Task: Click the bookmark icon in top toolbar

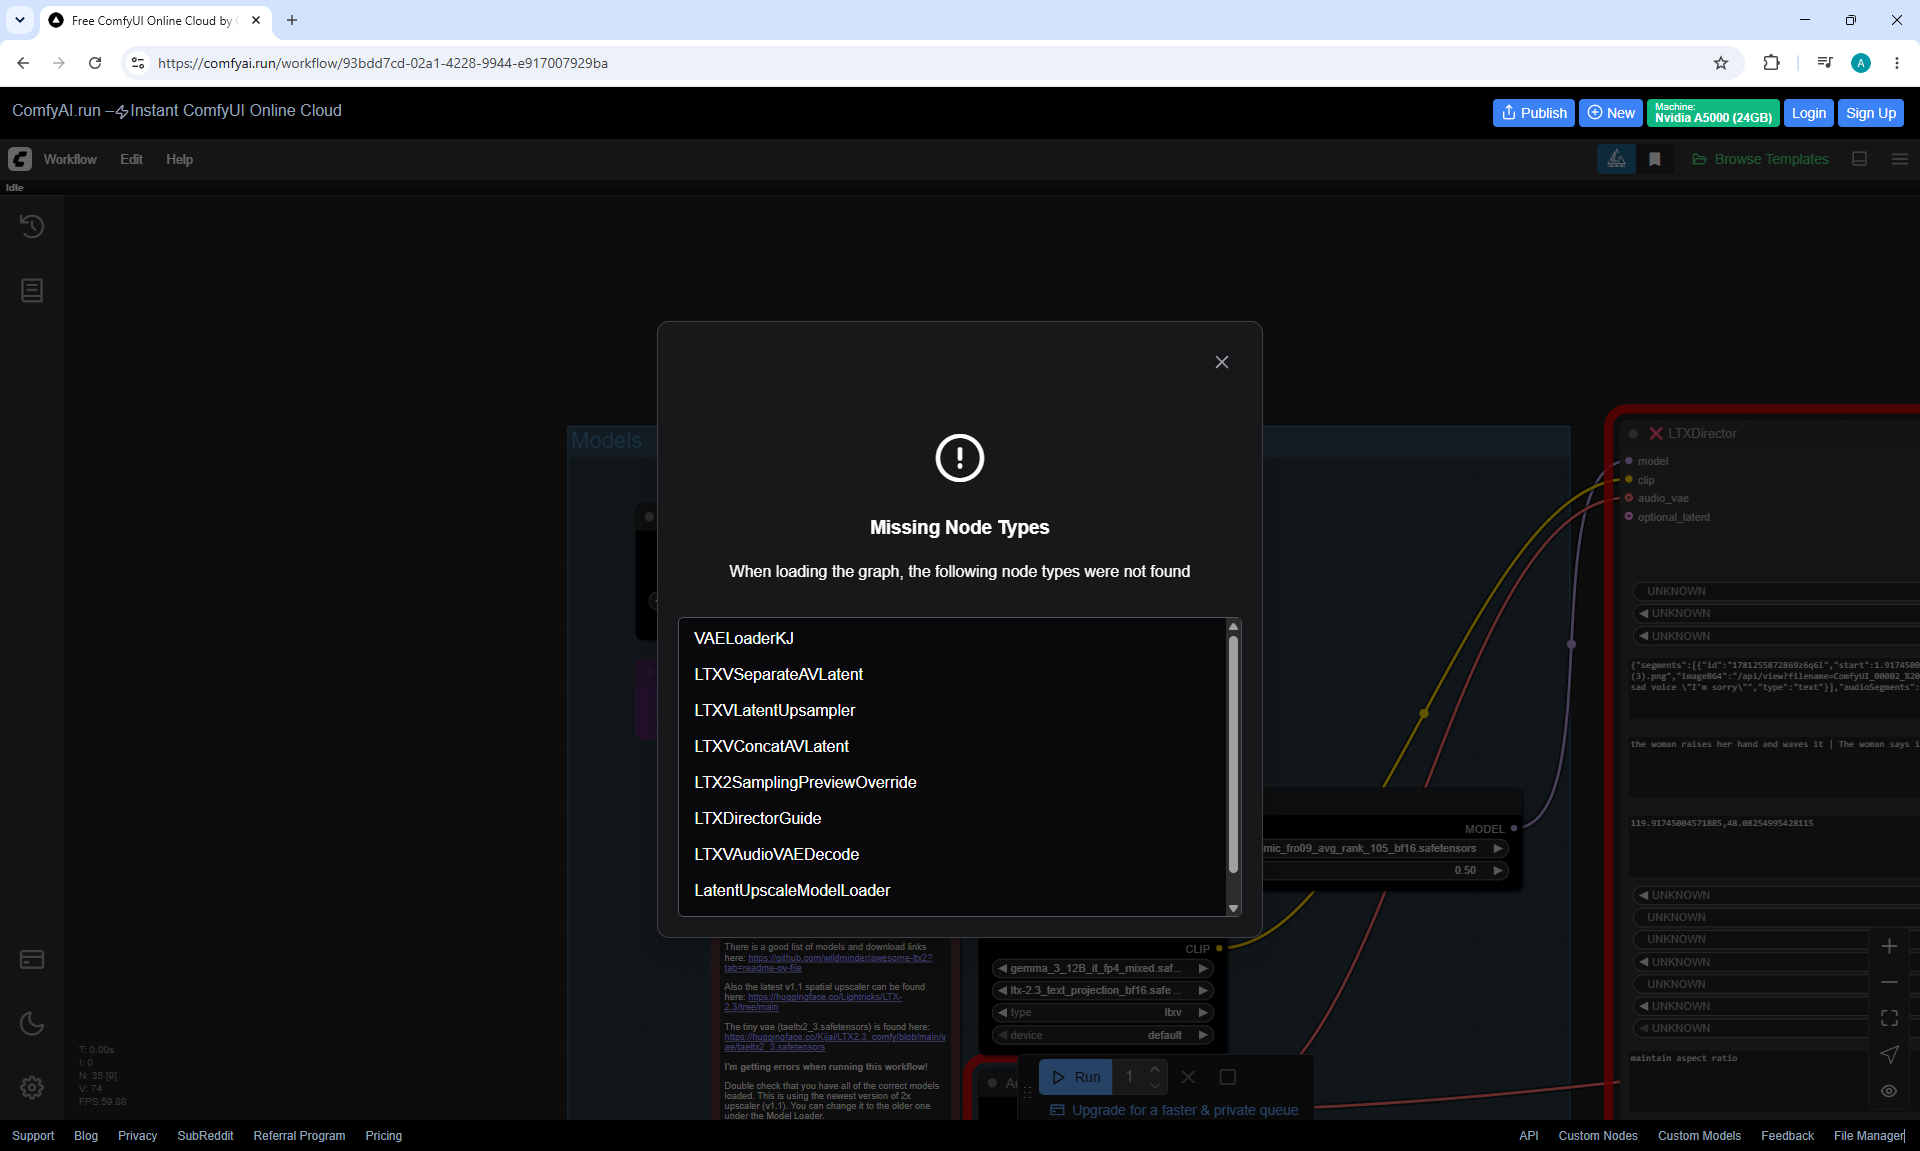Action: pyautogui.click(x=1655, y=159)
